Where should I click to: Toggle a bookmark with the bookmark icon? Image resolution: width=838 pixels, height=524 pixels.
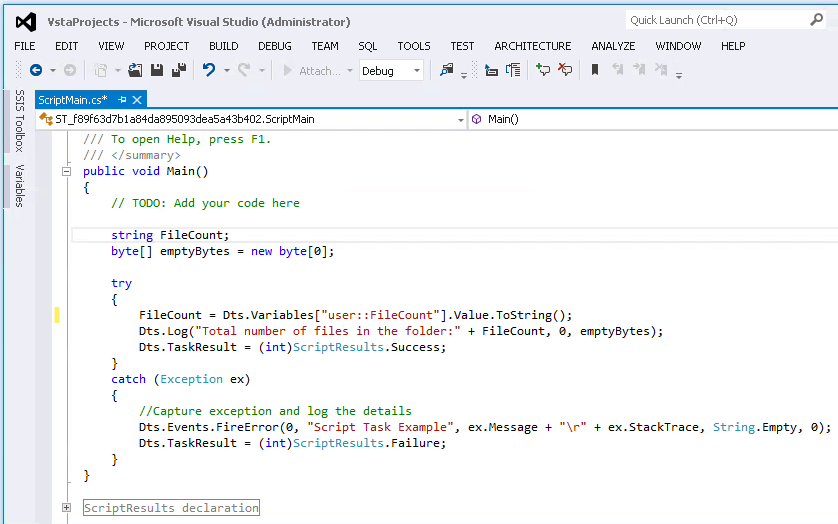(x=595, y=70)
